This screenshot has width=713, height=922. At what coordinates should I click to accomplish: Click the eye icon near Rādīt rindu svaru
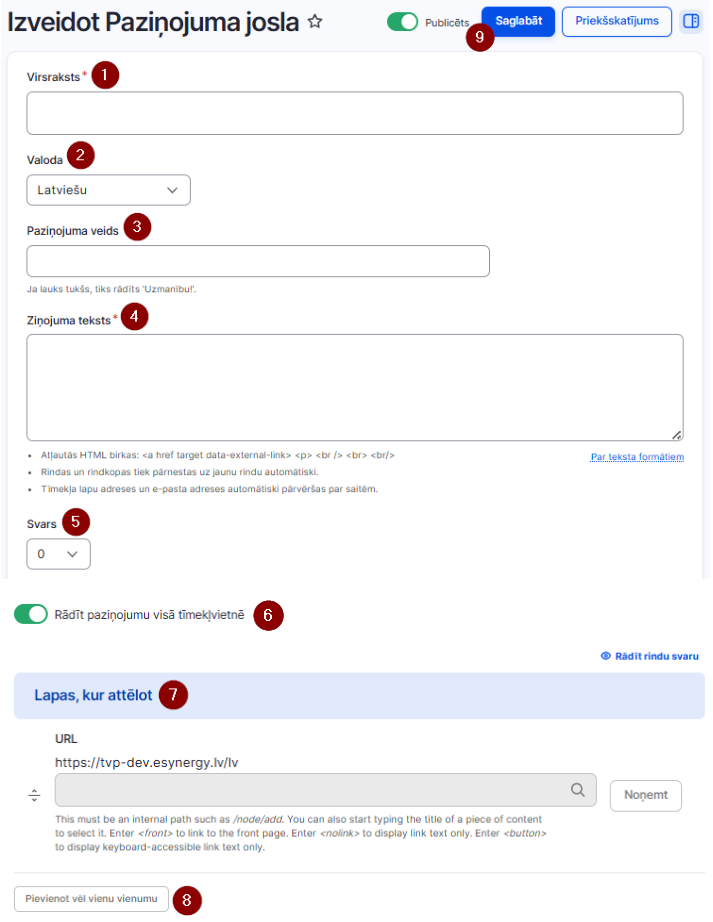(x=605, y=656)
